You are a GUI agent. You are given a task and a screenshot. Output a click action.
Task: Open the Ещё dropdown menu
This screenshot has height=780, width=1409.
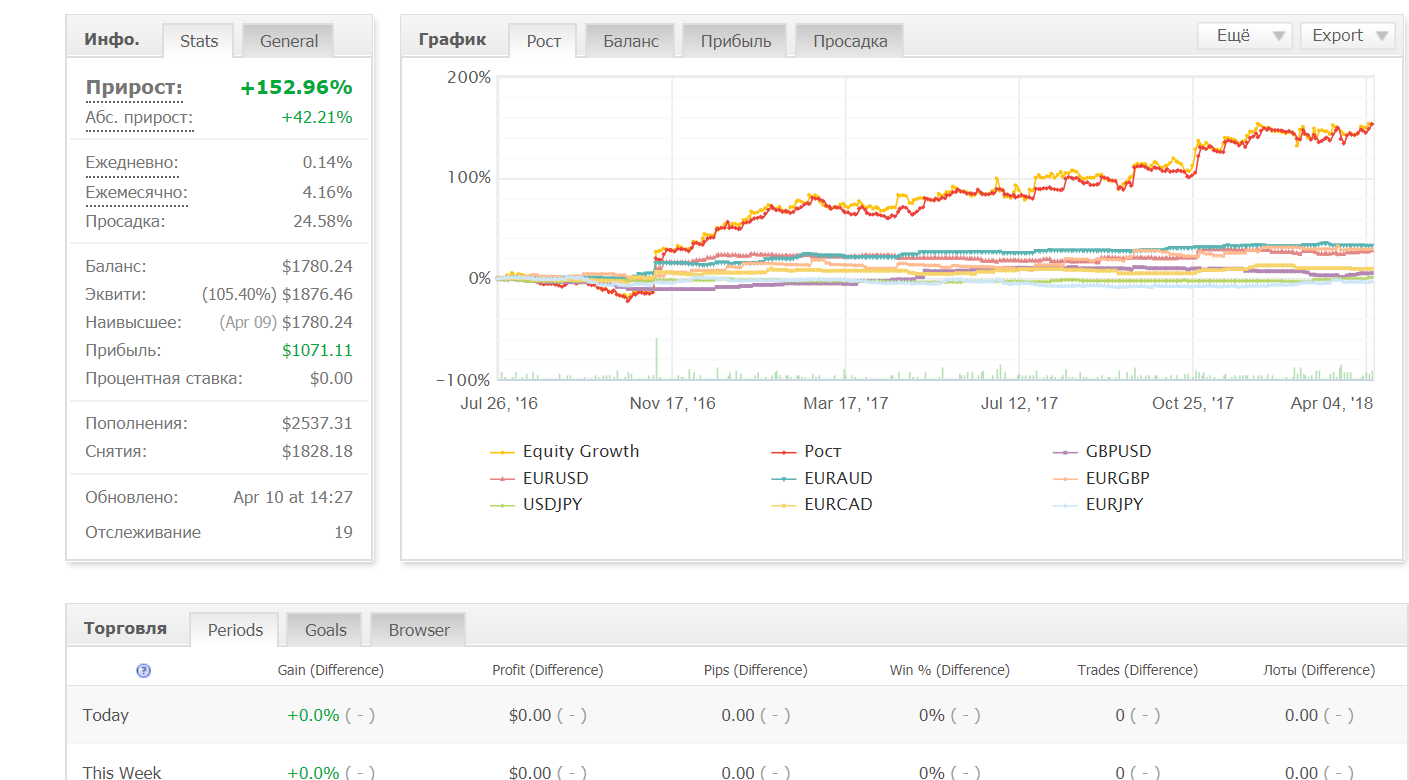tap(1245, 35)
